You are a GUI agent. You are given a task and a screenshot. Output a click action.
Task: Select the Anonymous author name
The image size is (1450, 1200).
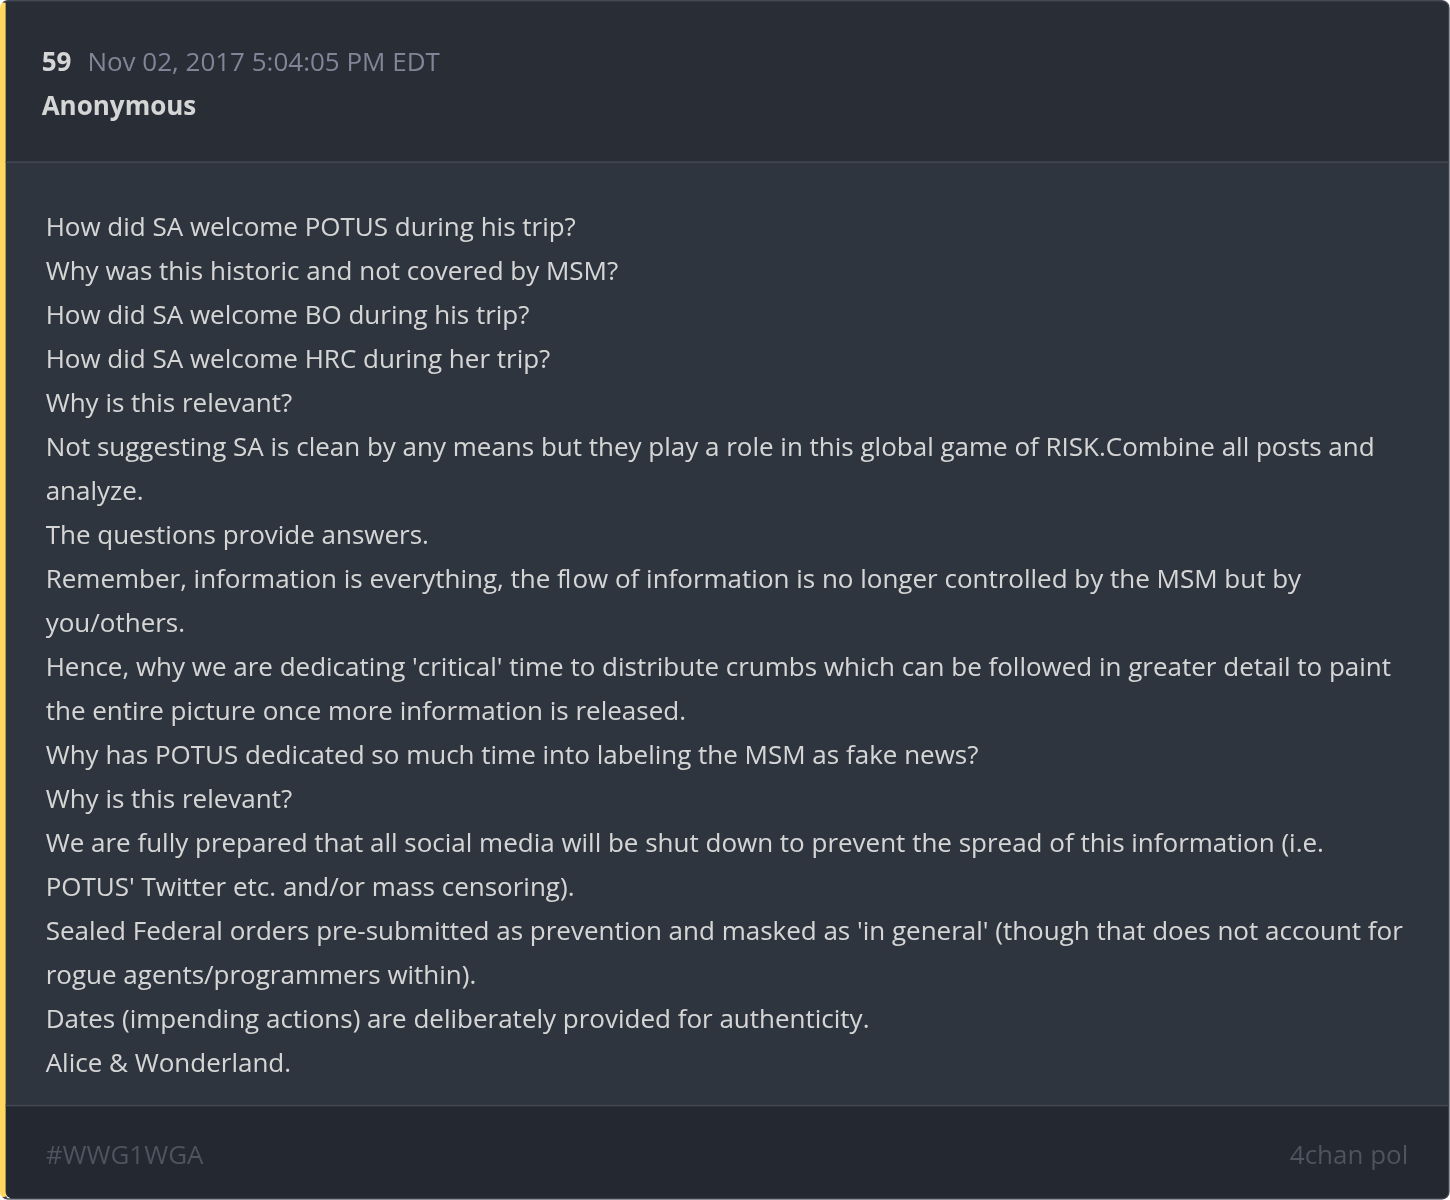coord(119,106)
